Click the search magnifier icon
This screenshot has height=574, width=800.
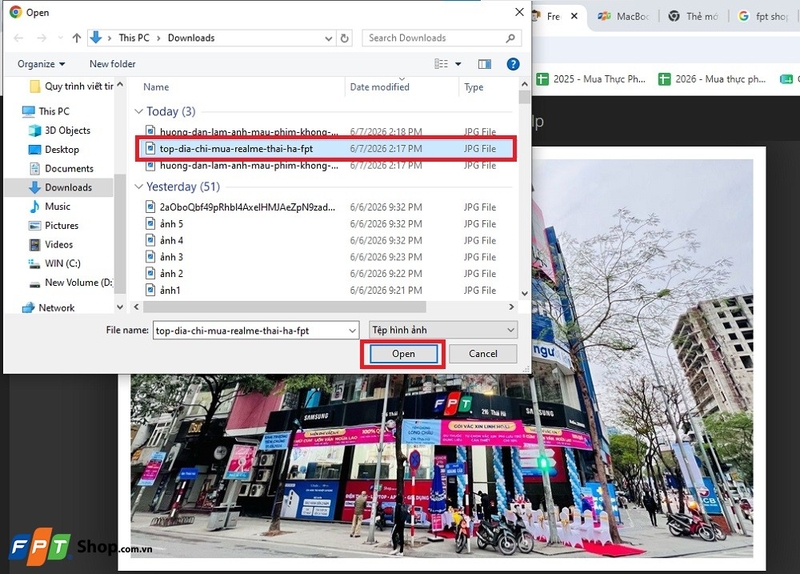point(511,38)
